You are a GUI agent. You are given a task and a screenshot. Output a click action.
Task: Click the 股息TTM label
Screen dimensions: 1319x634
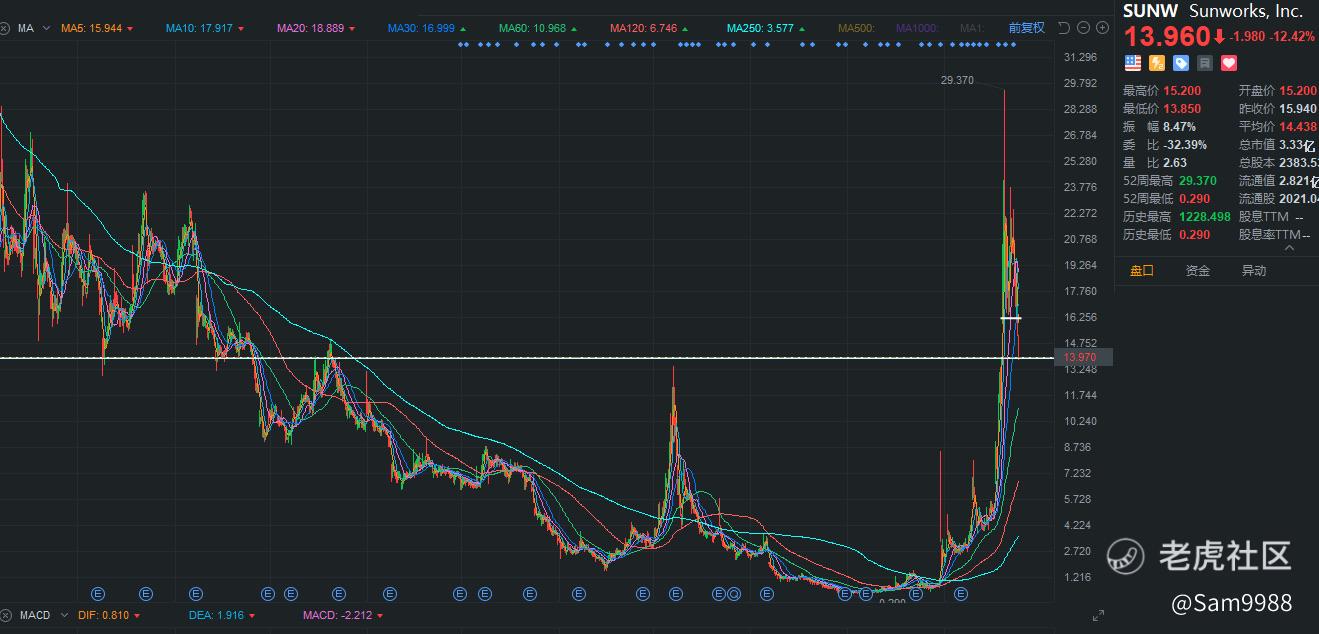(x=1264, y=216)
